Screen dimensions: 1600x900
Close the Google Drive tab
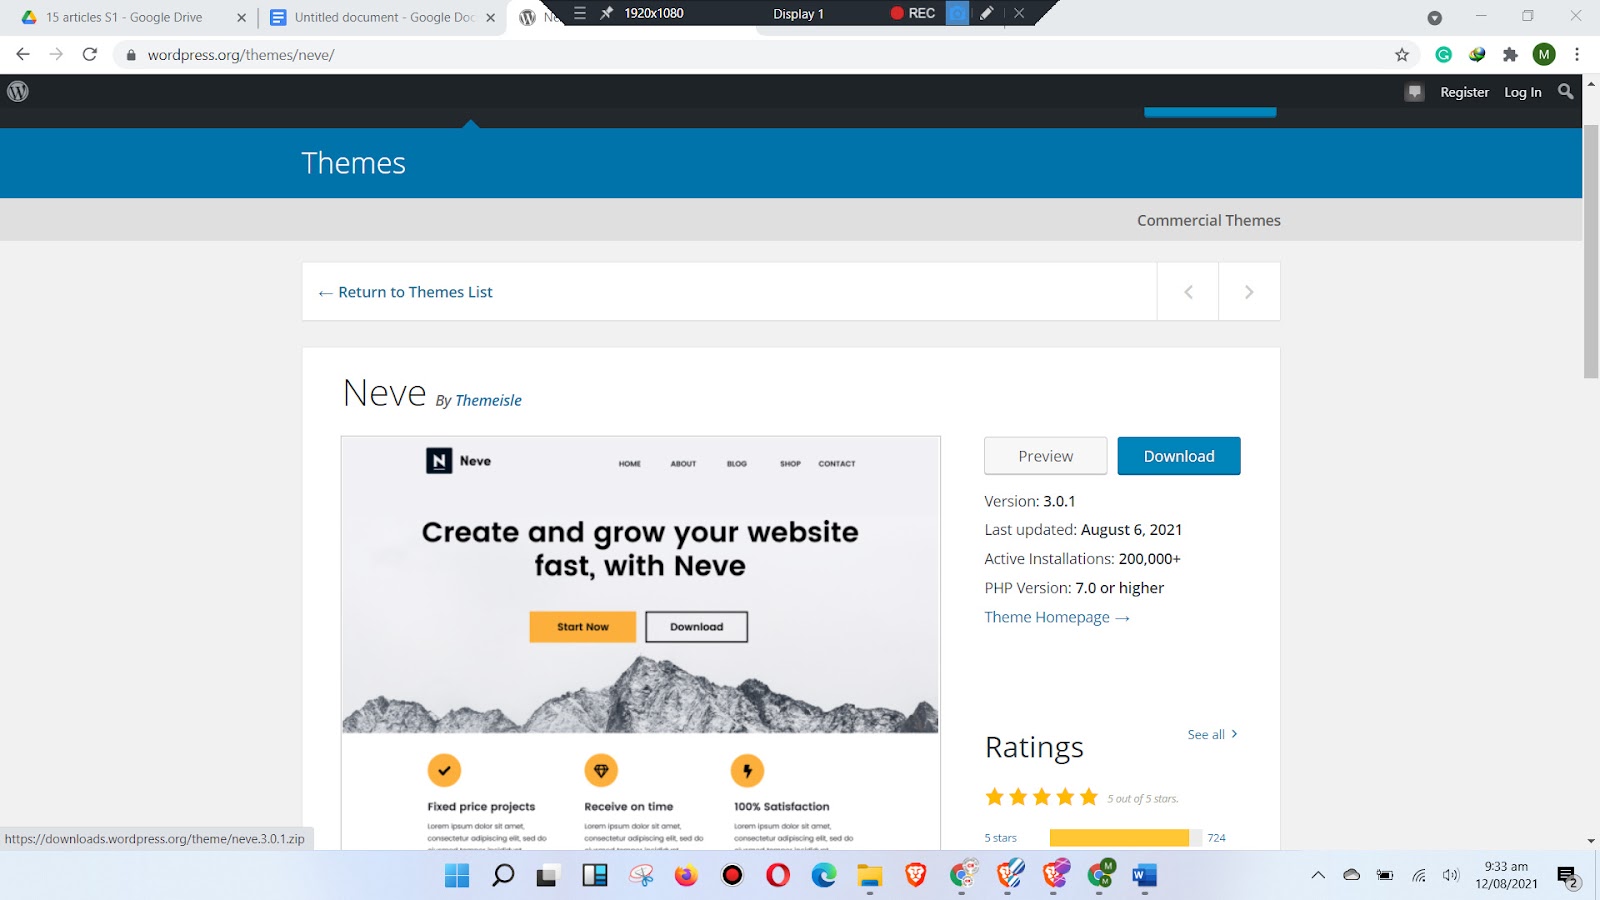coord(241,17)
